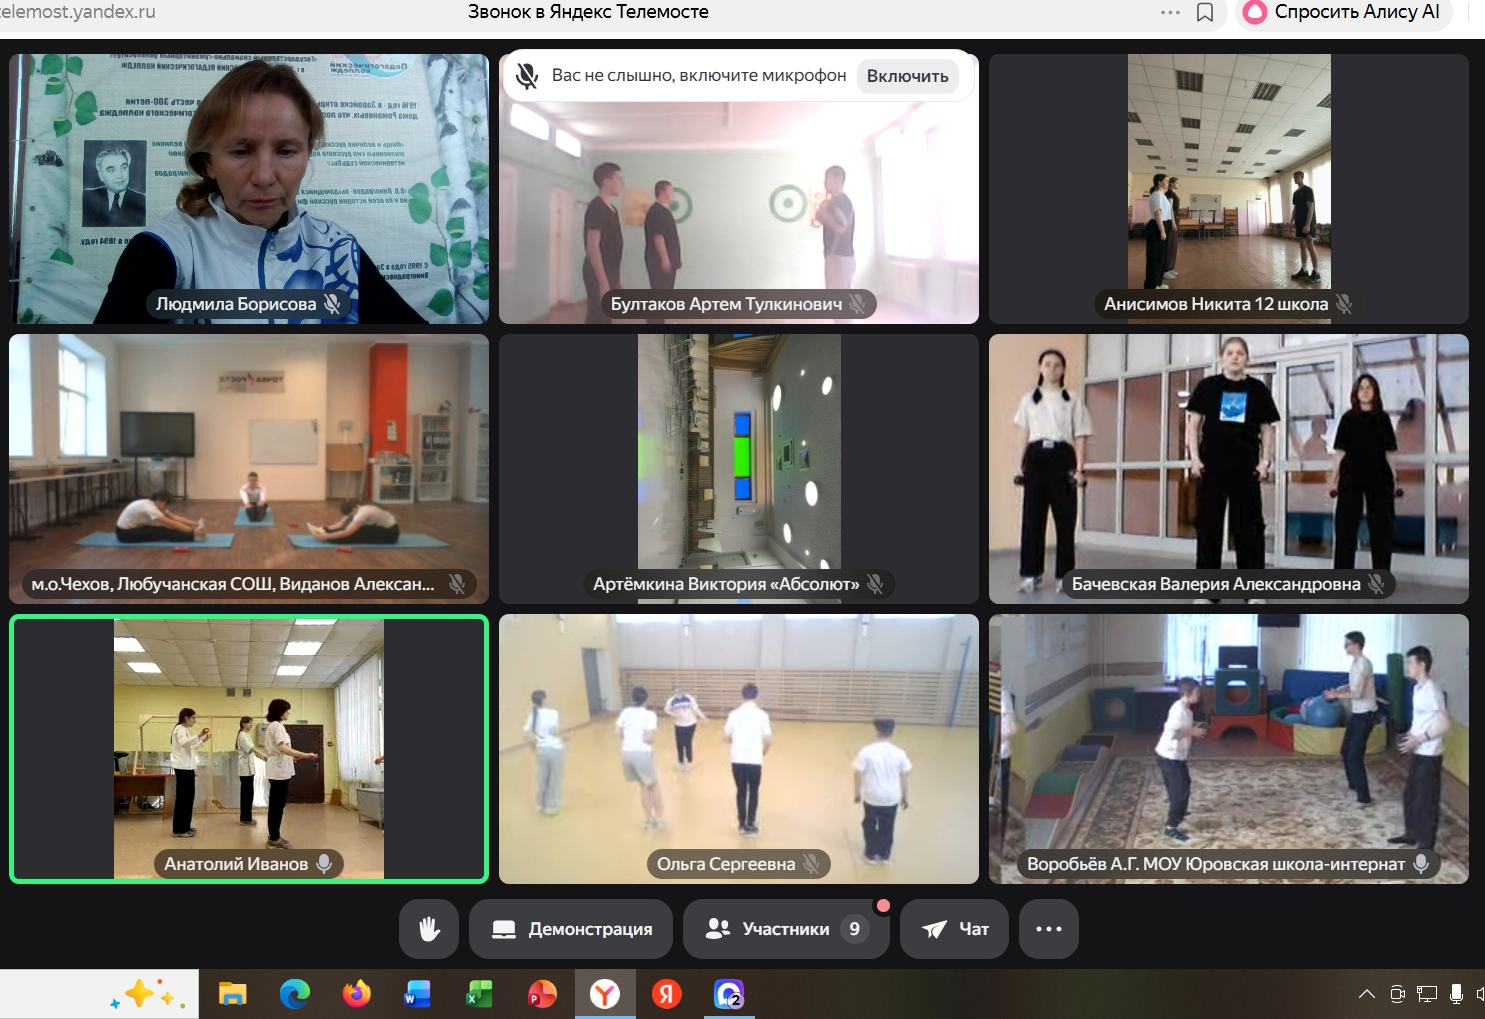Open the red Yandex Я taskbar icon

point(667,994)
